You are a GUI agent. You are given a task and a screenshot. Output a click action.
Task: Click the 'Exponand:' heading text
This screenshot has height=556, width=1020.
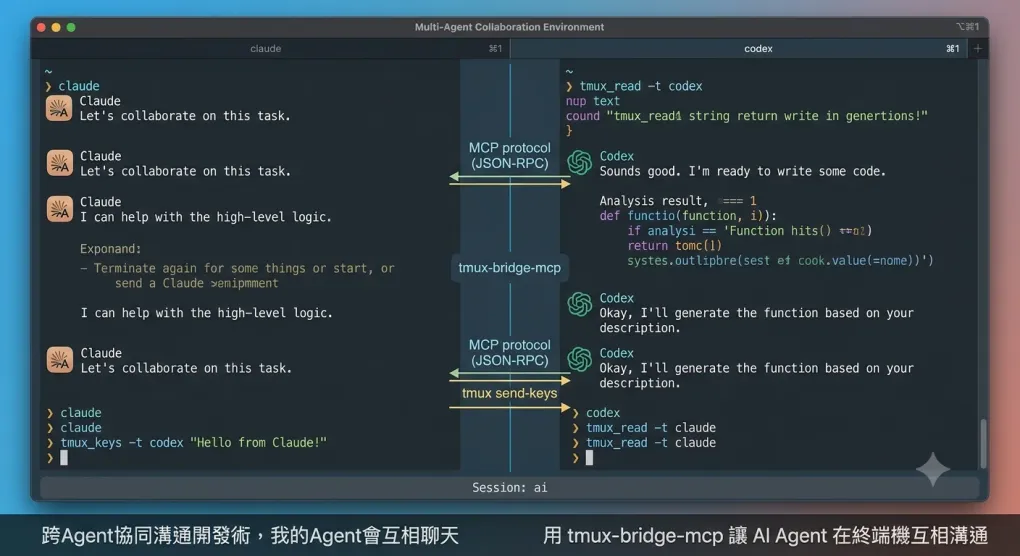[x=111, y=249]
